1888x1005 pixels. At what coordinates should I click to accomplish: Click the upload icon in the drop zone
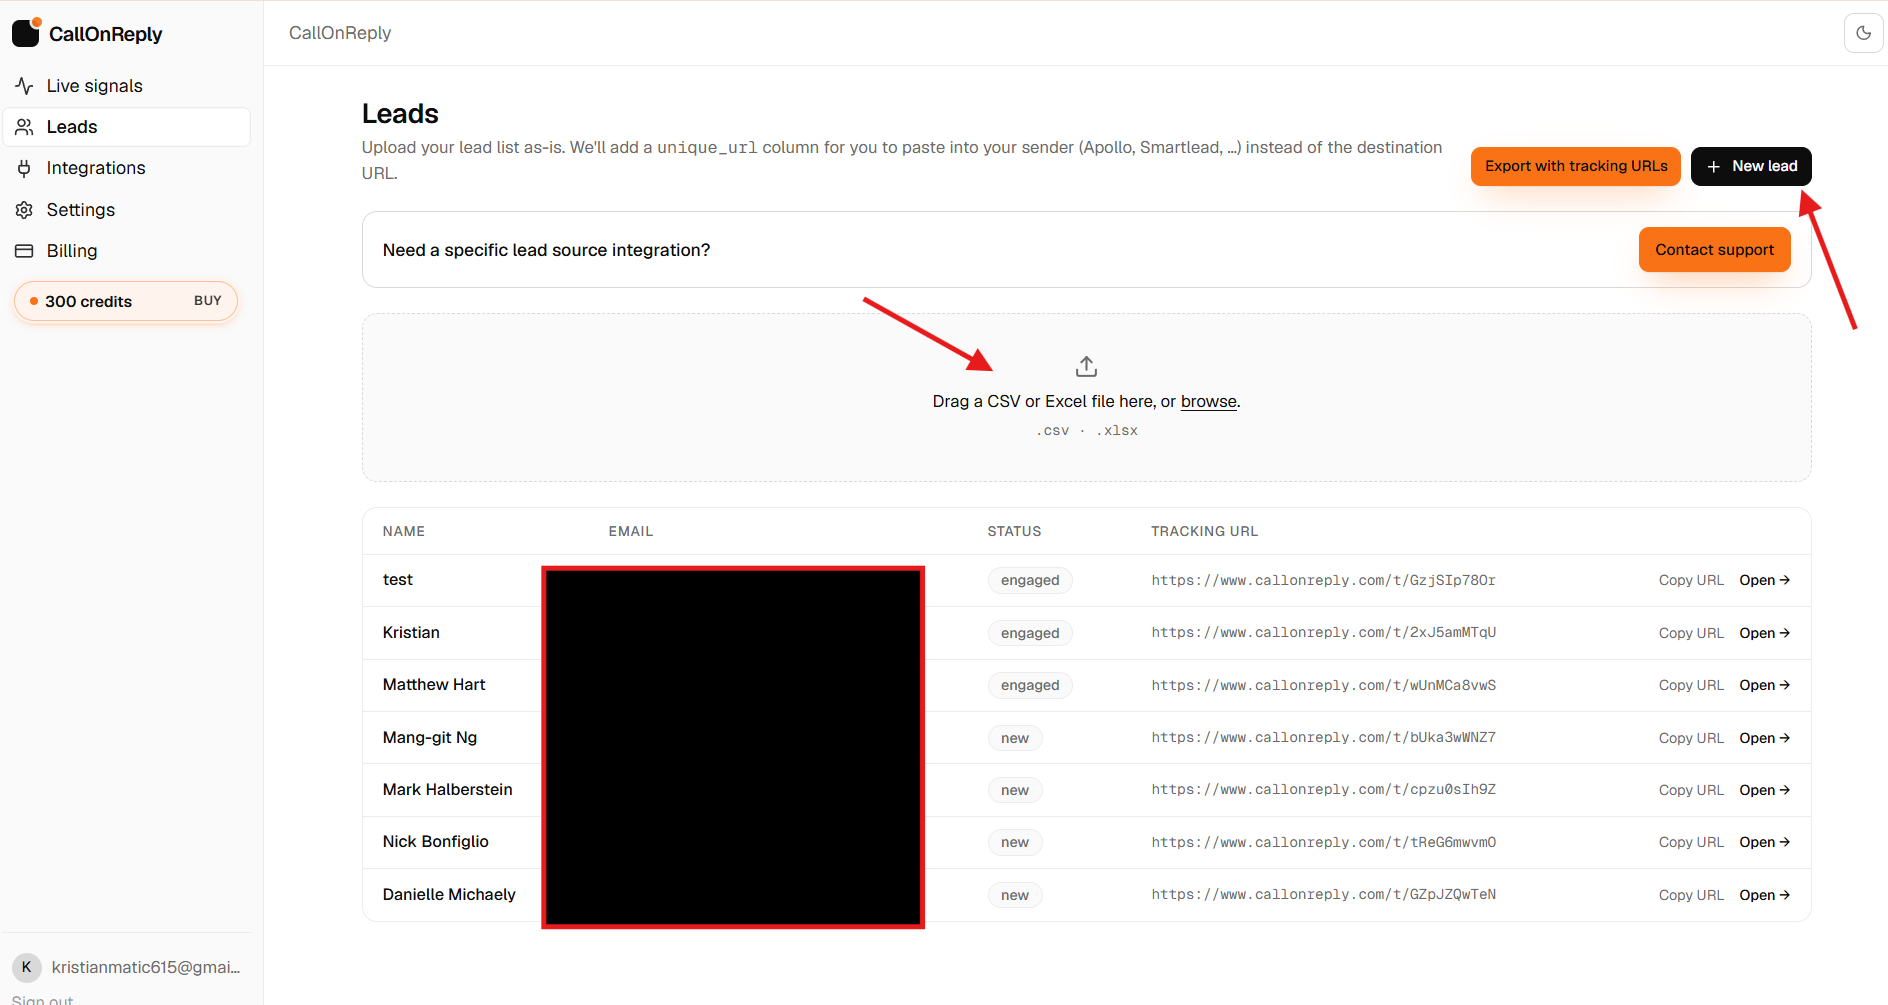click(x=1086, y=366)
